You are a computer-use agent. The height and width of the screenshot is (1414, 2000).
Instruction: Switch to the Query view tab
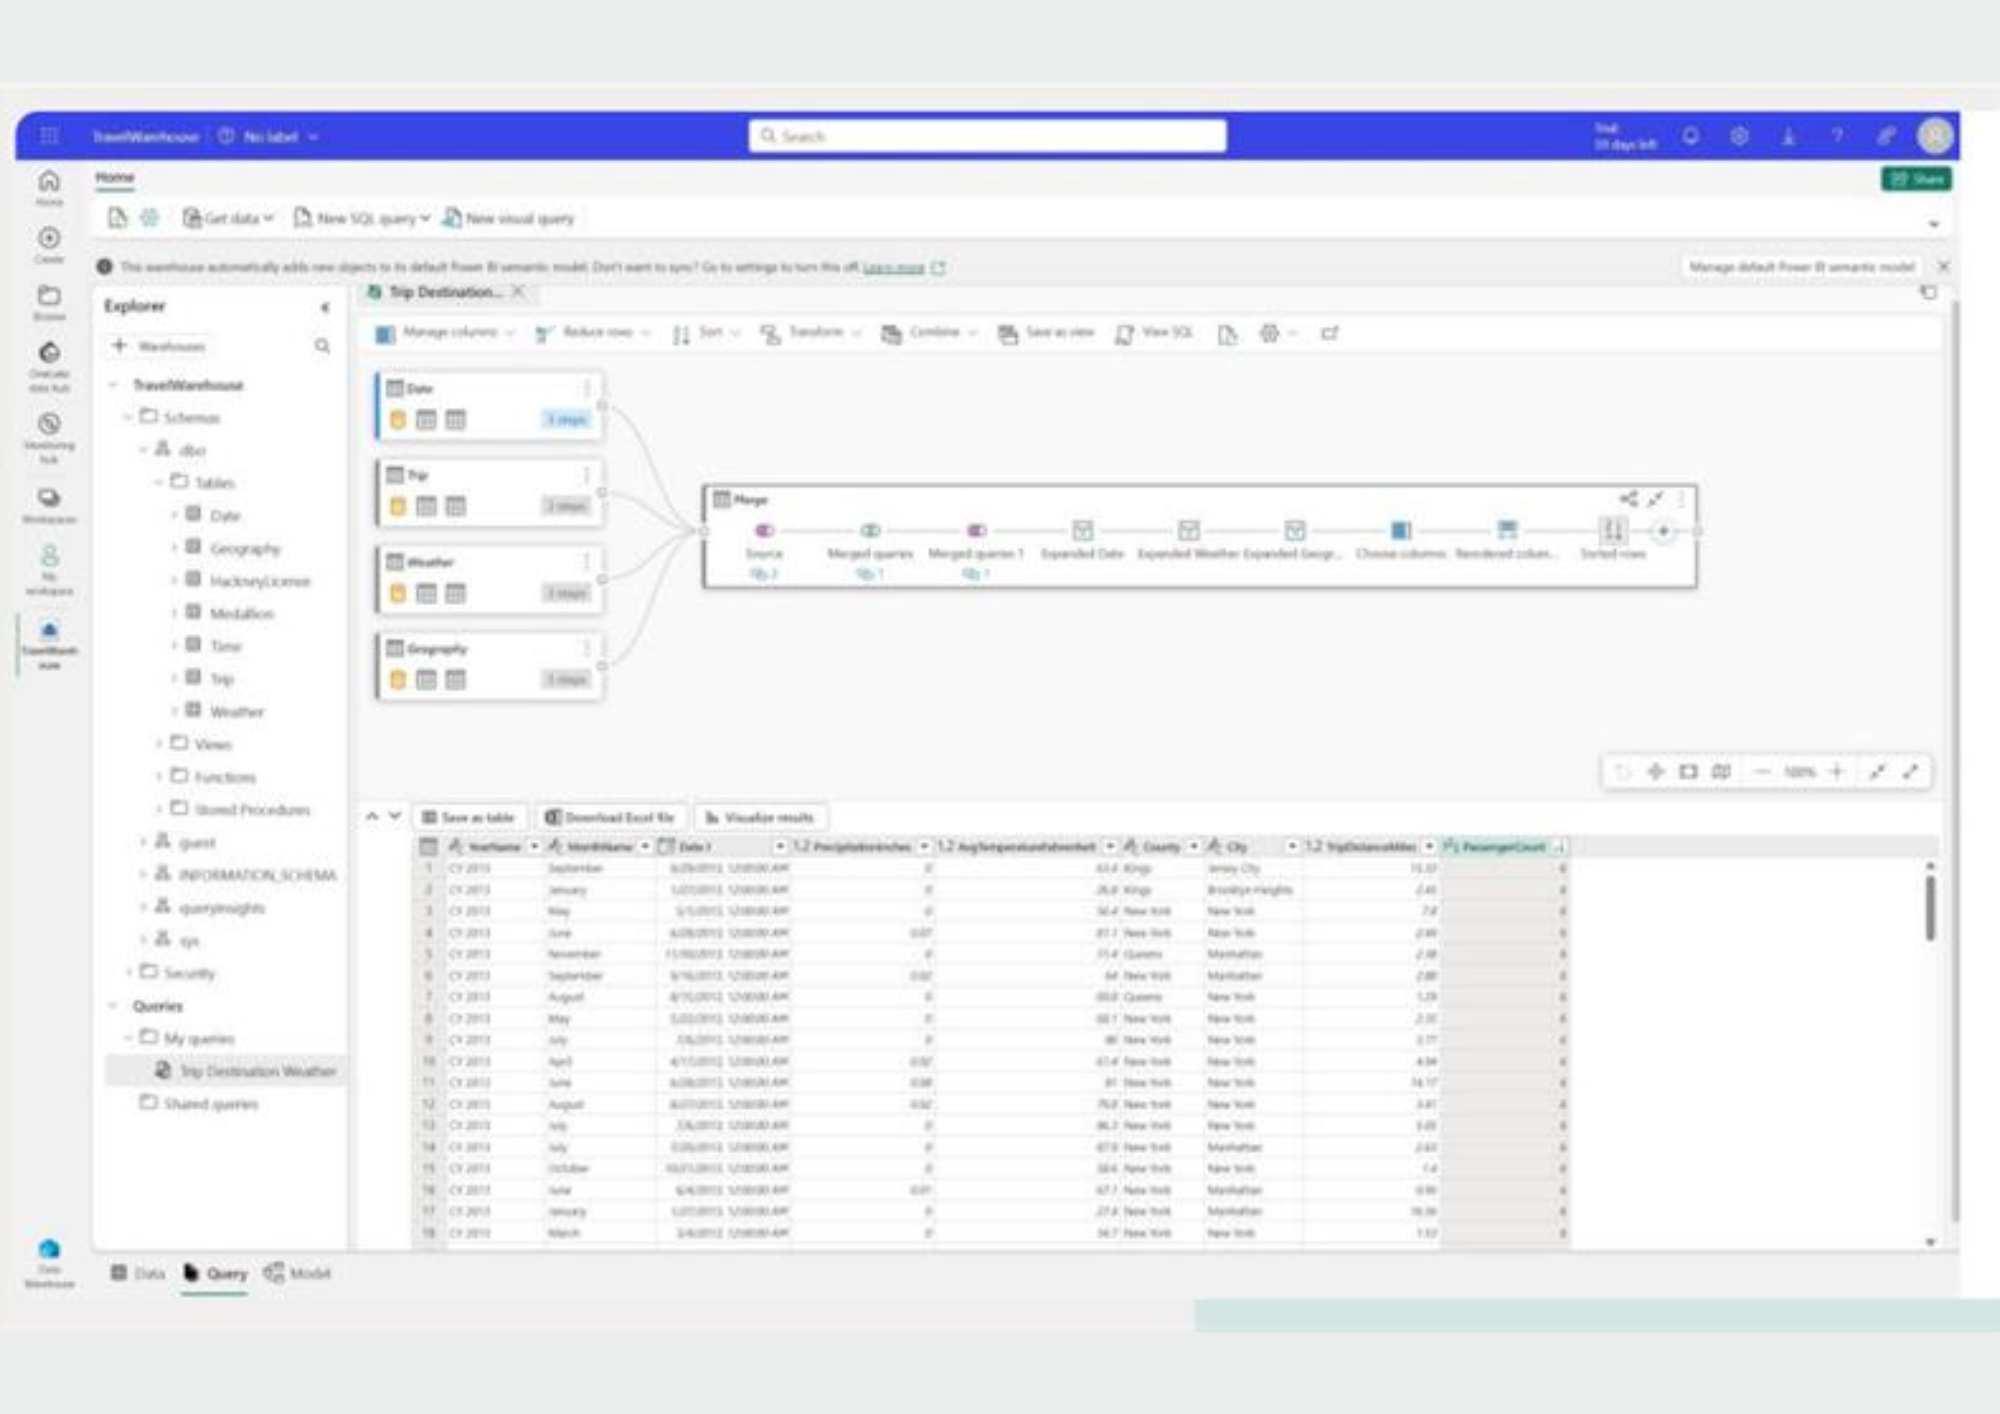coord(215,1273)
